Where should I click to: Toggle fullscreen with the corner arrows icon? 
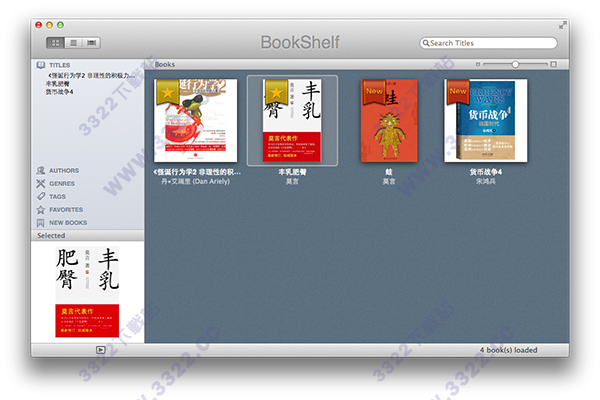[x=562, y=25]
